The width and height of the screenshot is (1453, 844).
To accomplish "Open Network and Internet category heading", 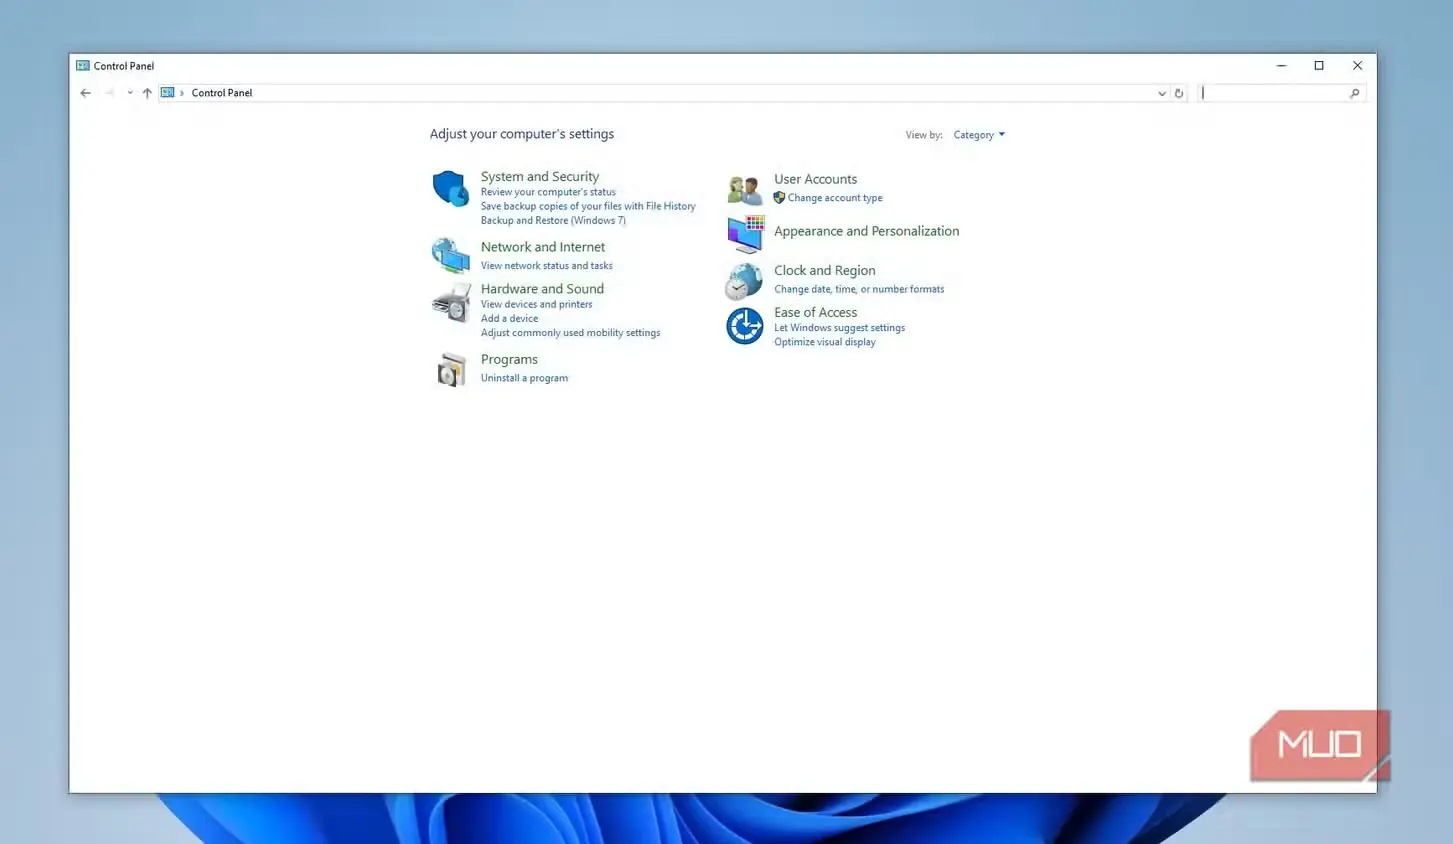I will click(543, 247).
